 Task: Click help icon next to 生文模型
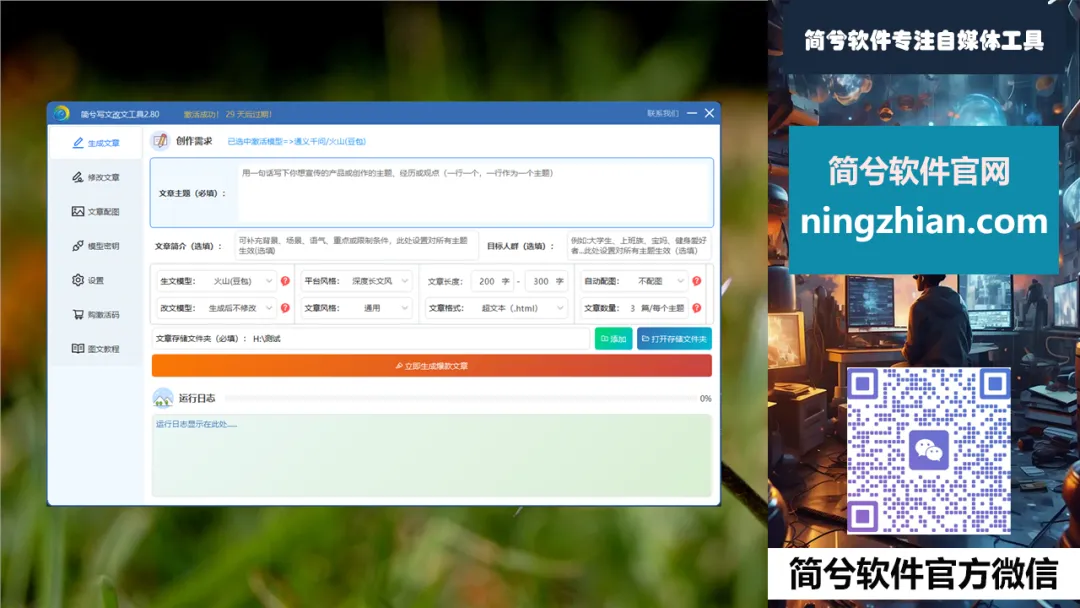pos(285,281)
